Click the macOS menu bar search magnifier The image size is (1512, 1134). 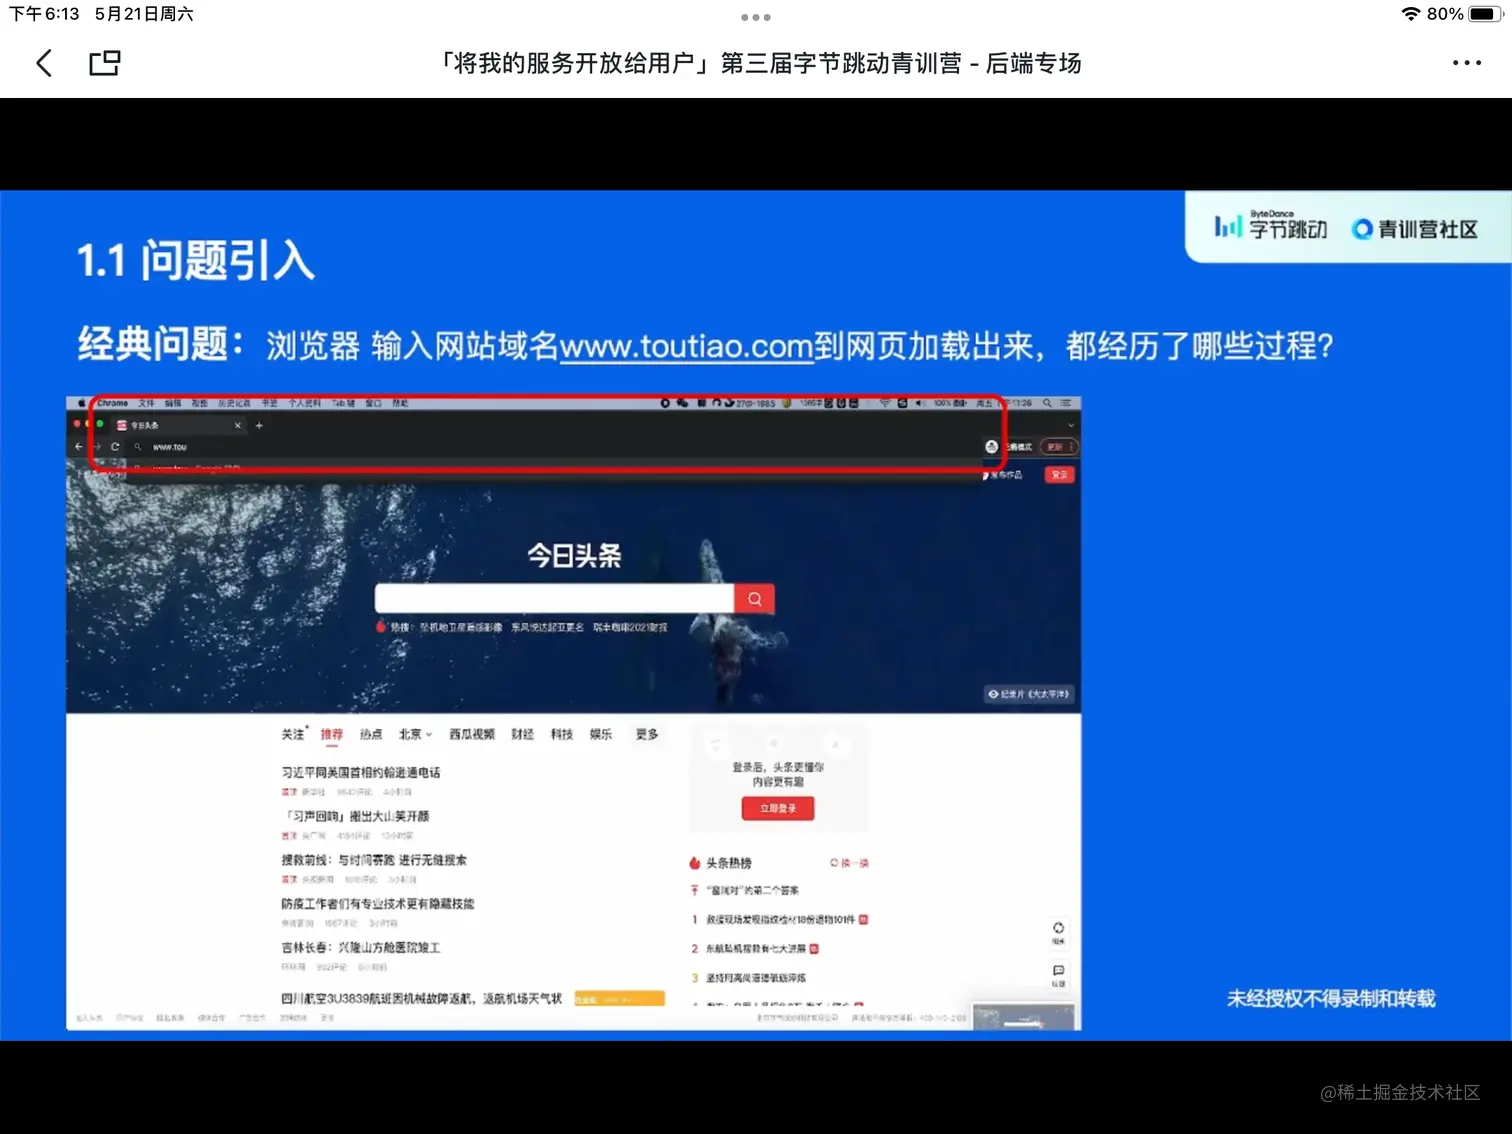tap(1047, 403)
